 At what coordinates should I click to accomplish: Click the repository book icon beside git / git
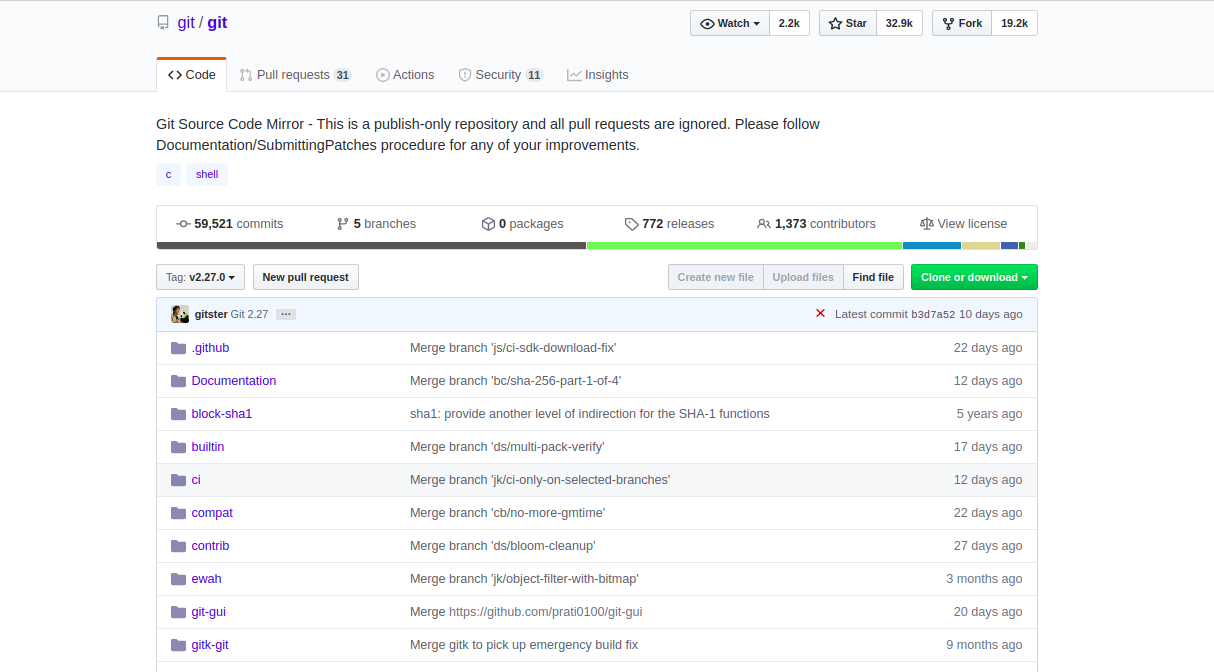click(163, 23)
